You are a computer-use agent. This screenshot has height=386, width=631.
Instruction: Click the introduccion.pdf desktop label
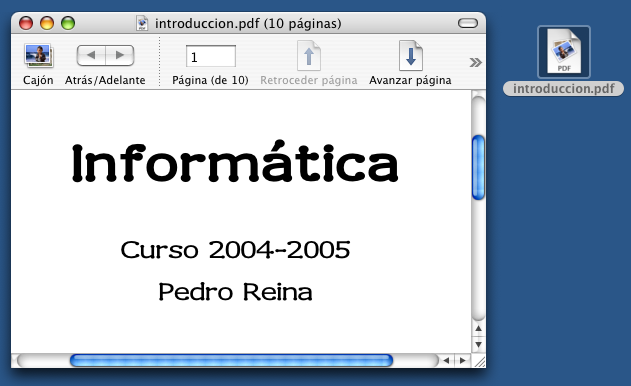click(563, 89)
